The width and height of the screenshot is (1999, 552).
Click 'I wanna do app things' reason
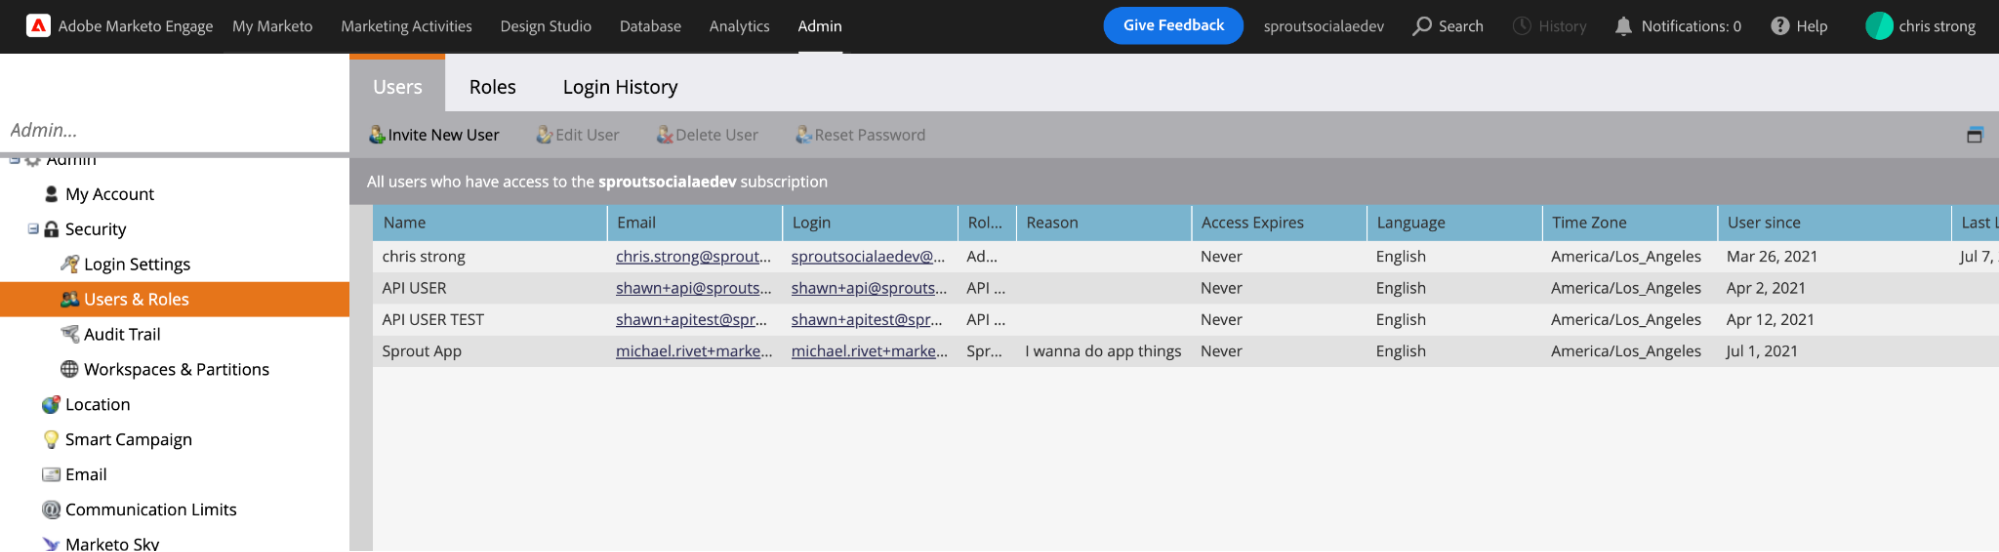[1103, 351]
